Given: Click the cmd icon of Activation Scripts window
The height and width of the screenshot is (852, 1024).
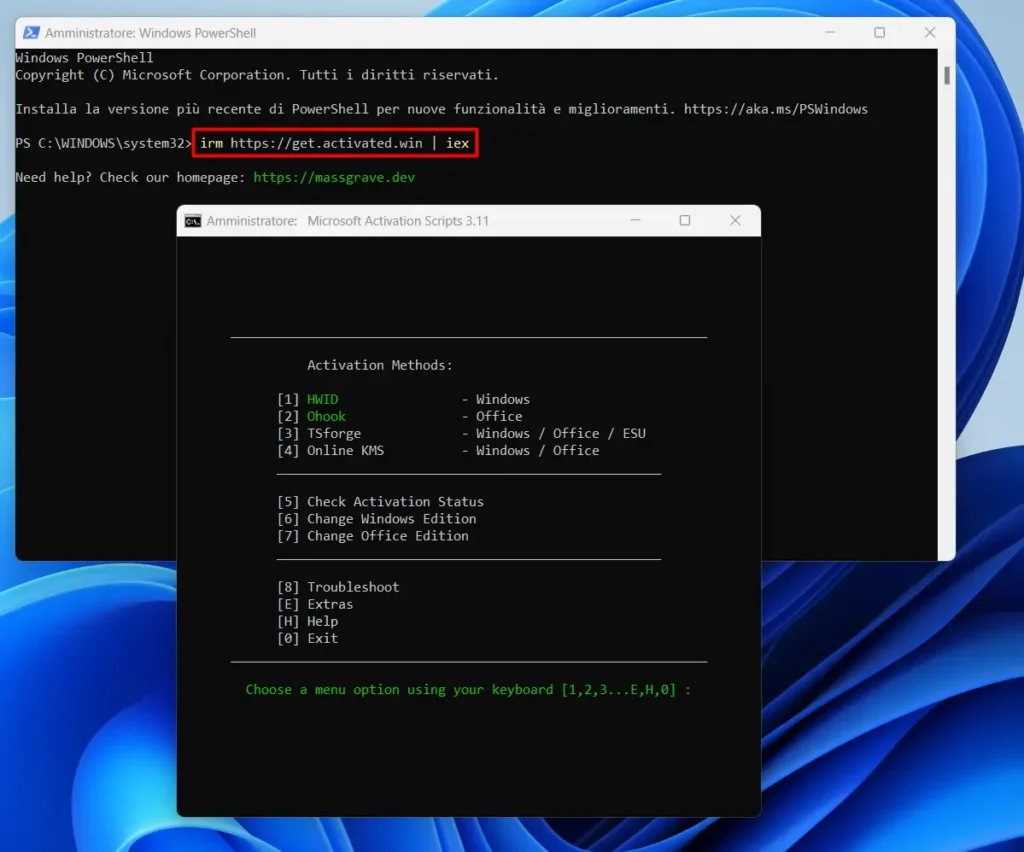Looking at the screenshot, I should [193, 221].
